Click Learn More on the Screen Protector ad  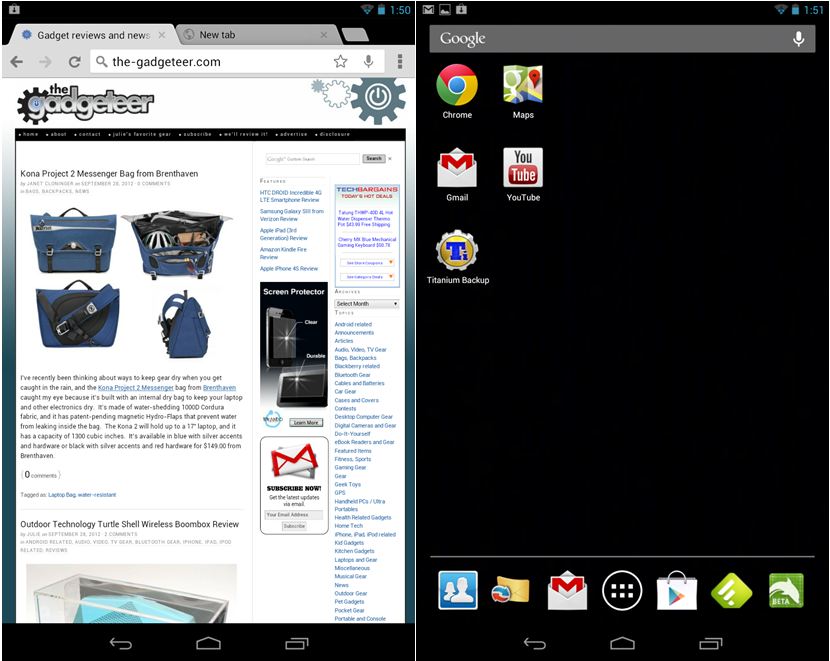pyautogui.click(x=306, y=423)
